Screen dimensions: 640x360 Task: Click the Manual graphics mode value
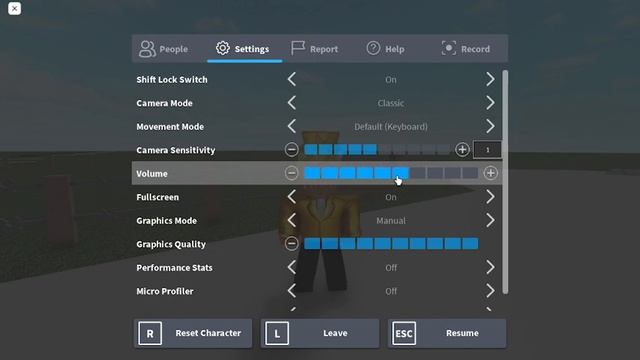[x=391, y=221]
